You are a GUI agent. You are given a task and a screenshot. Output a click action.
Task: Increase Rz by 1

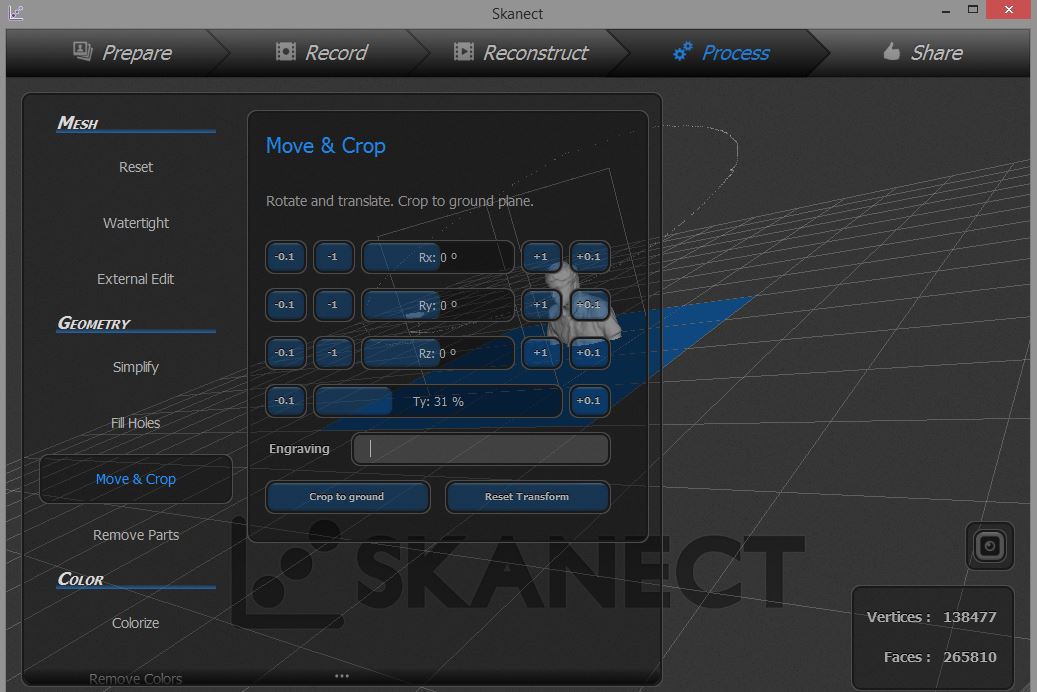(x=541, y=353)
